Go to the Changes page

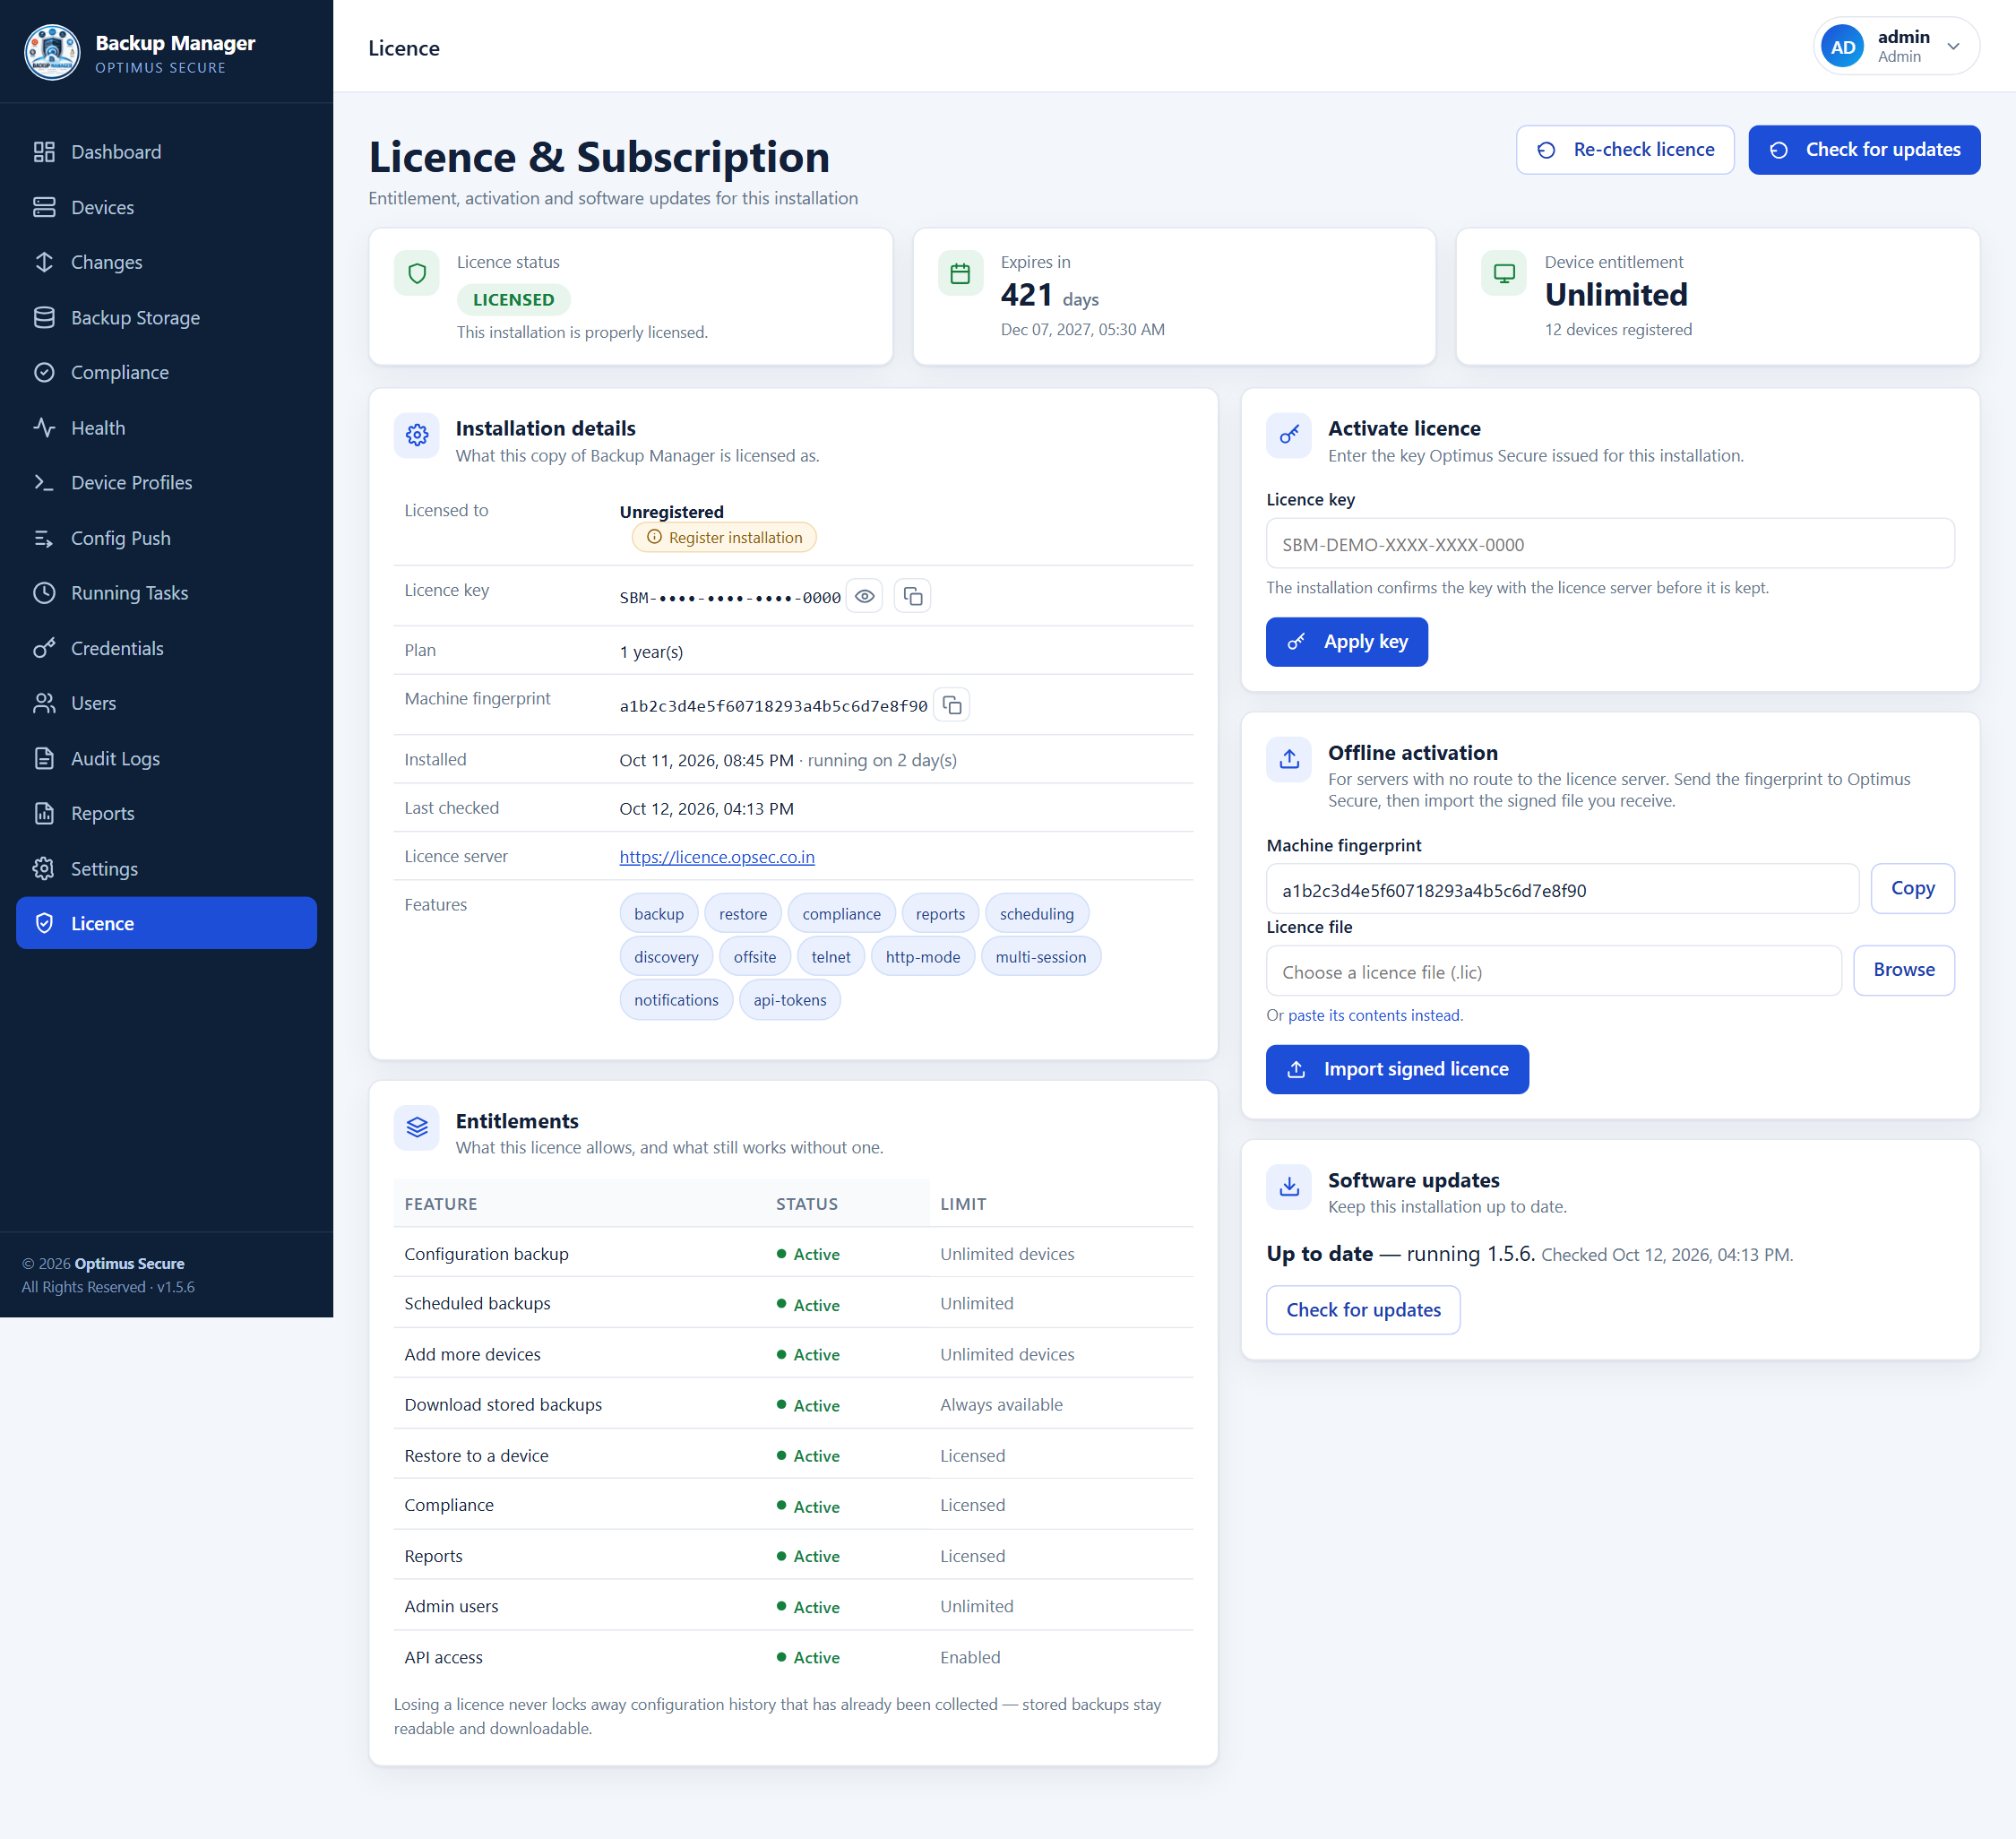click(166, 262)
